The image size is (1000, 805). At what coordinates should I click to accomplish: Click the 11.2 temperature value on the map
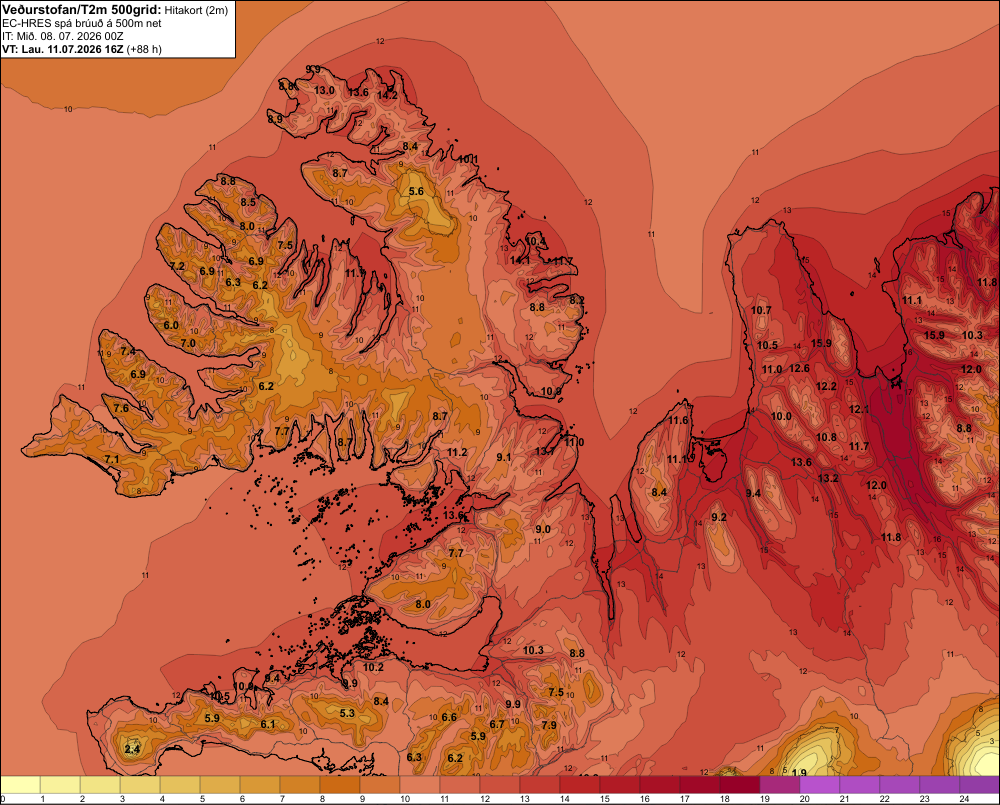point(457,452)
